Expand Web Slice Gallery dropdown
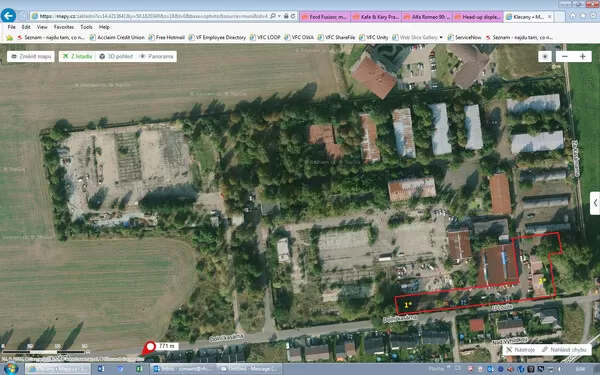The height and width of the screenshot is (375, 600). click(x=441, y=38)
